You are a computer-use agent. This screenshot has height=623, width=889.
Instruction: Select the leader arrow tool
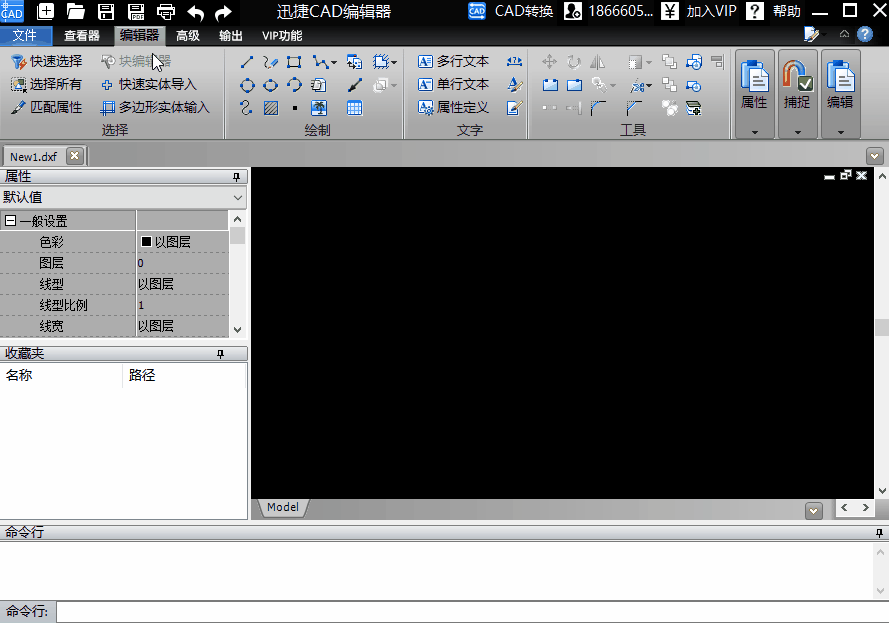click(x=354, y=86)
